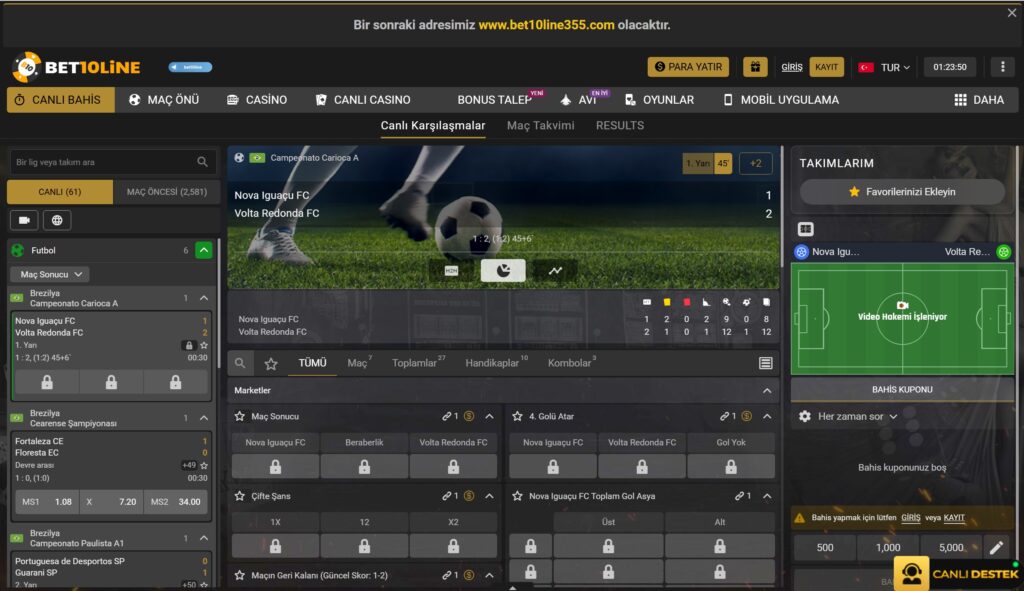The image size is (1024, 591).
Task: Click the GİRİŞ login link in header
Action: pyautogui.click(x=792, y=67)
